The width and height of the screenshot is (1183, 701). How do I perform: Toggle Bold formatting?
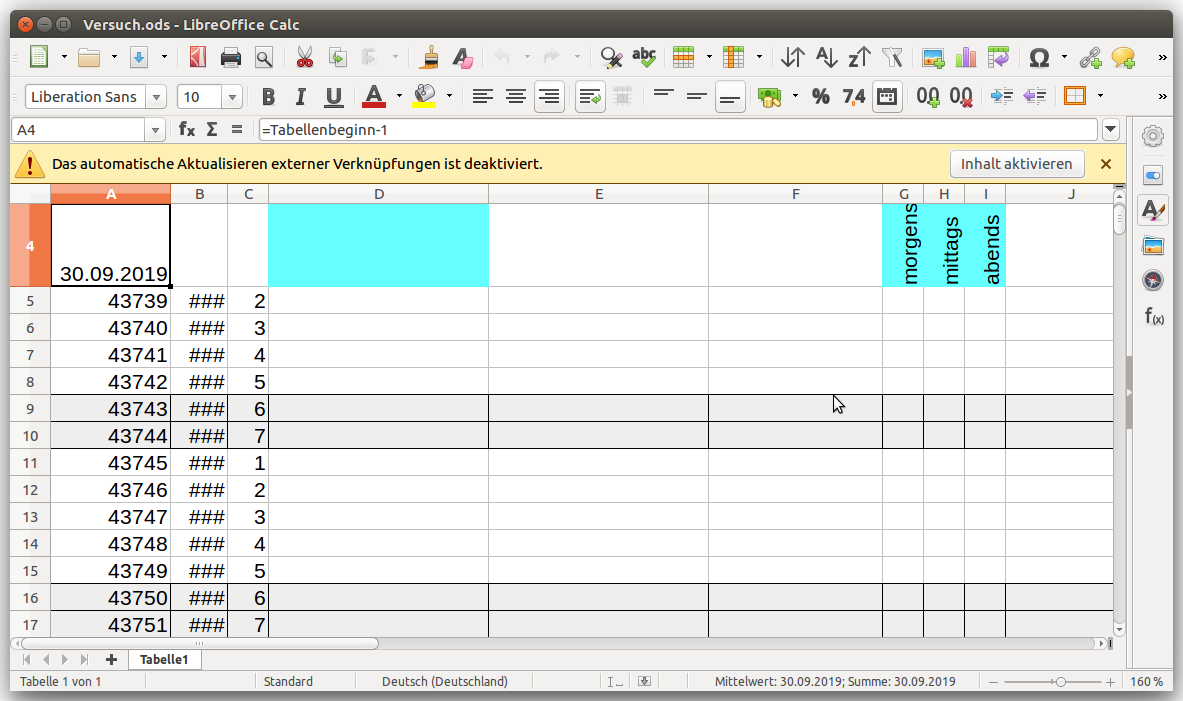point(268,97)
